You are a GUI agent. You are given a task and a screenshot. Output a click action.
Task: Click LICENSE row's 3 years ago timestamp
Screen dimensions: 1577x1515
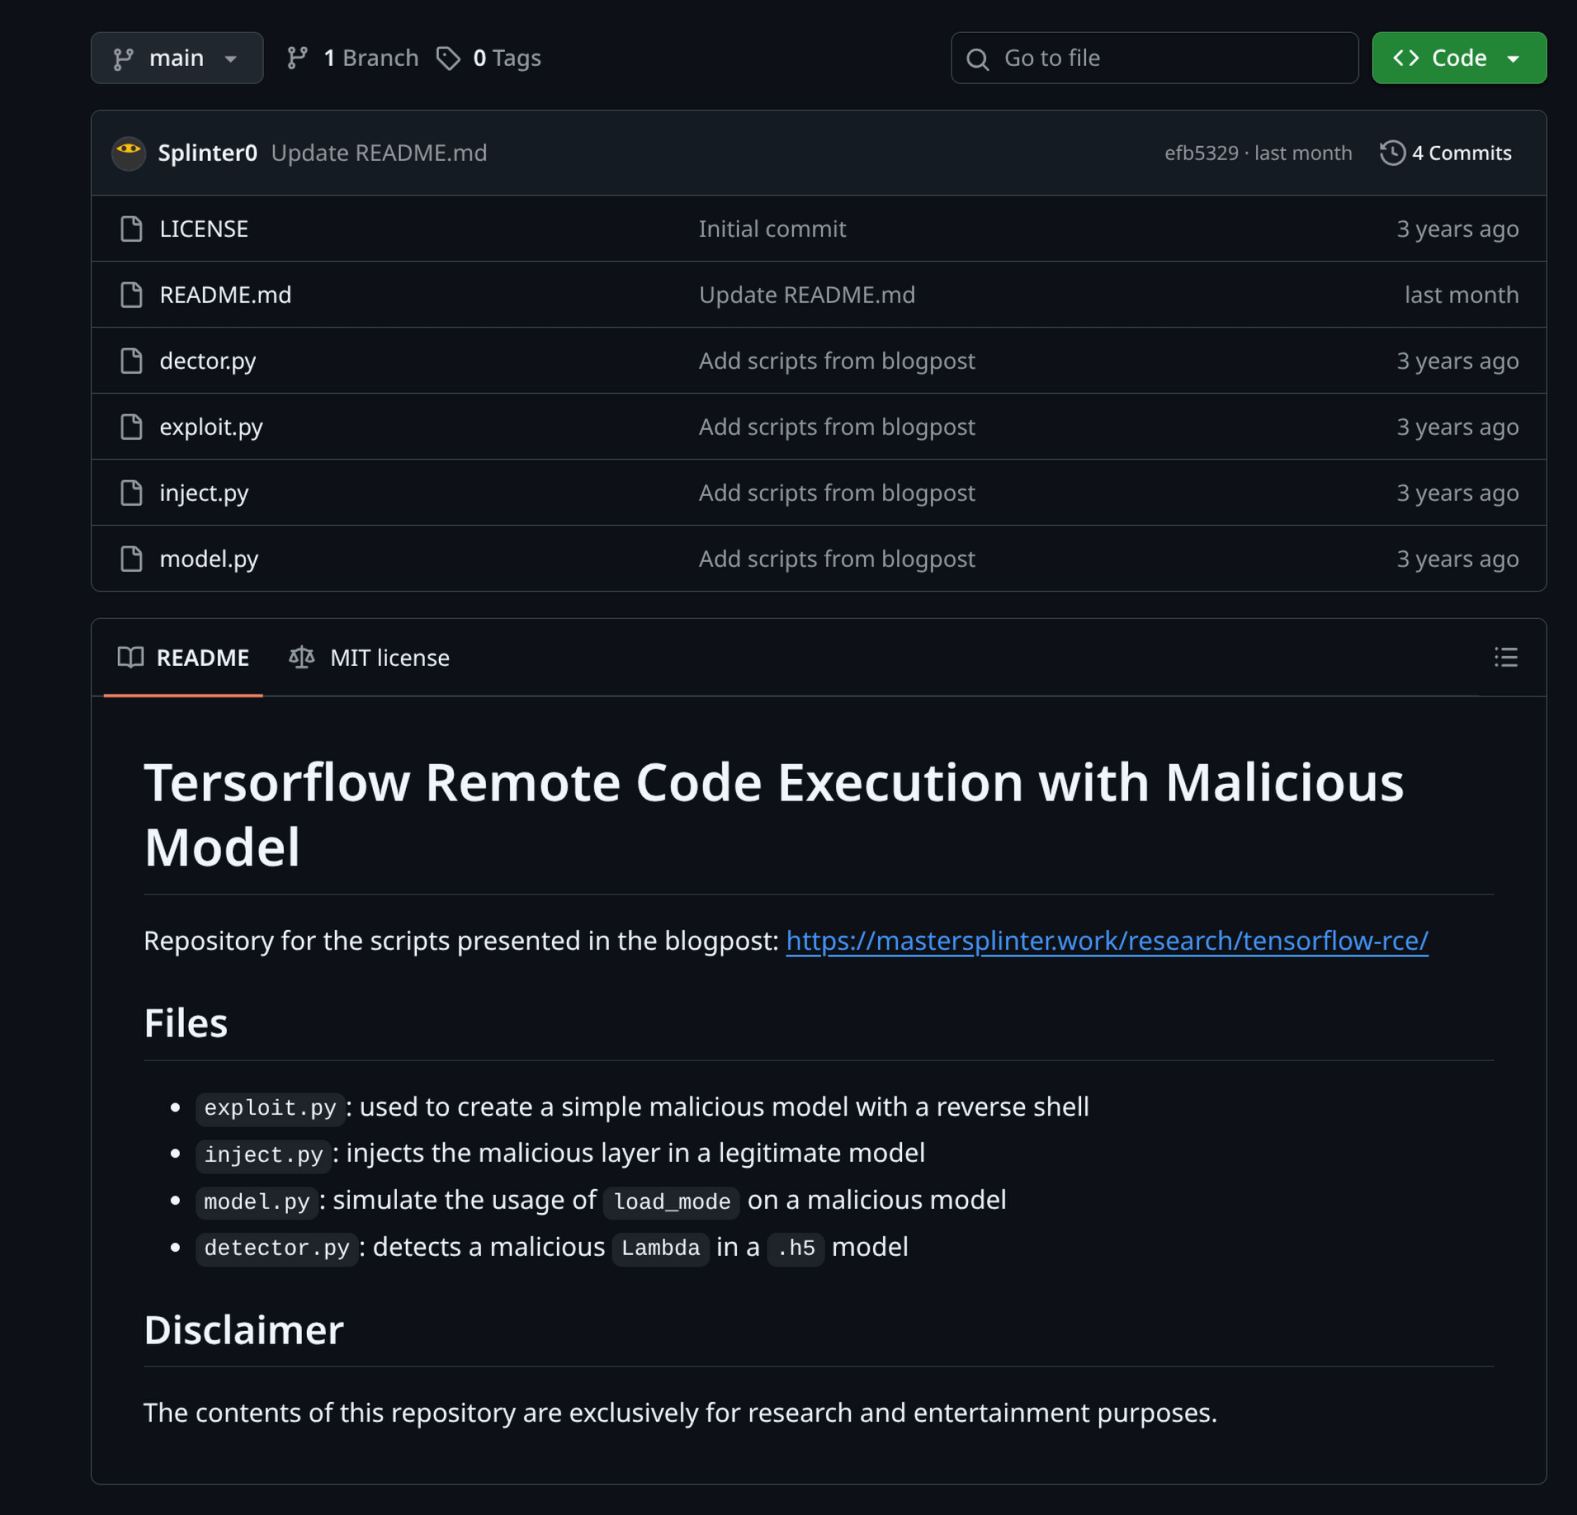pyautogui.click(x=1457, y=229)
